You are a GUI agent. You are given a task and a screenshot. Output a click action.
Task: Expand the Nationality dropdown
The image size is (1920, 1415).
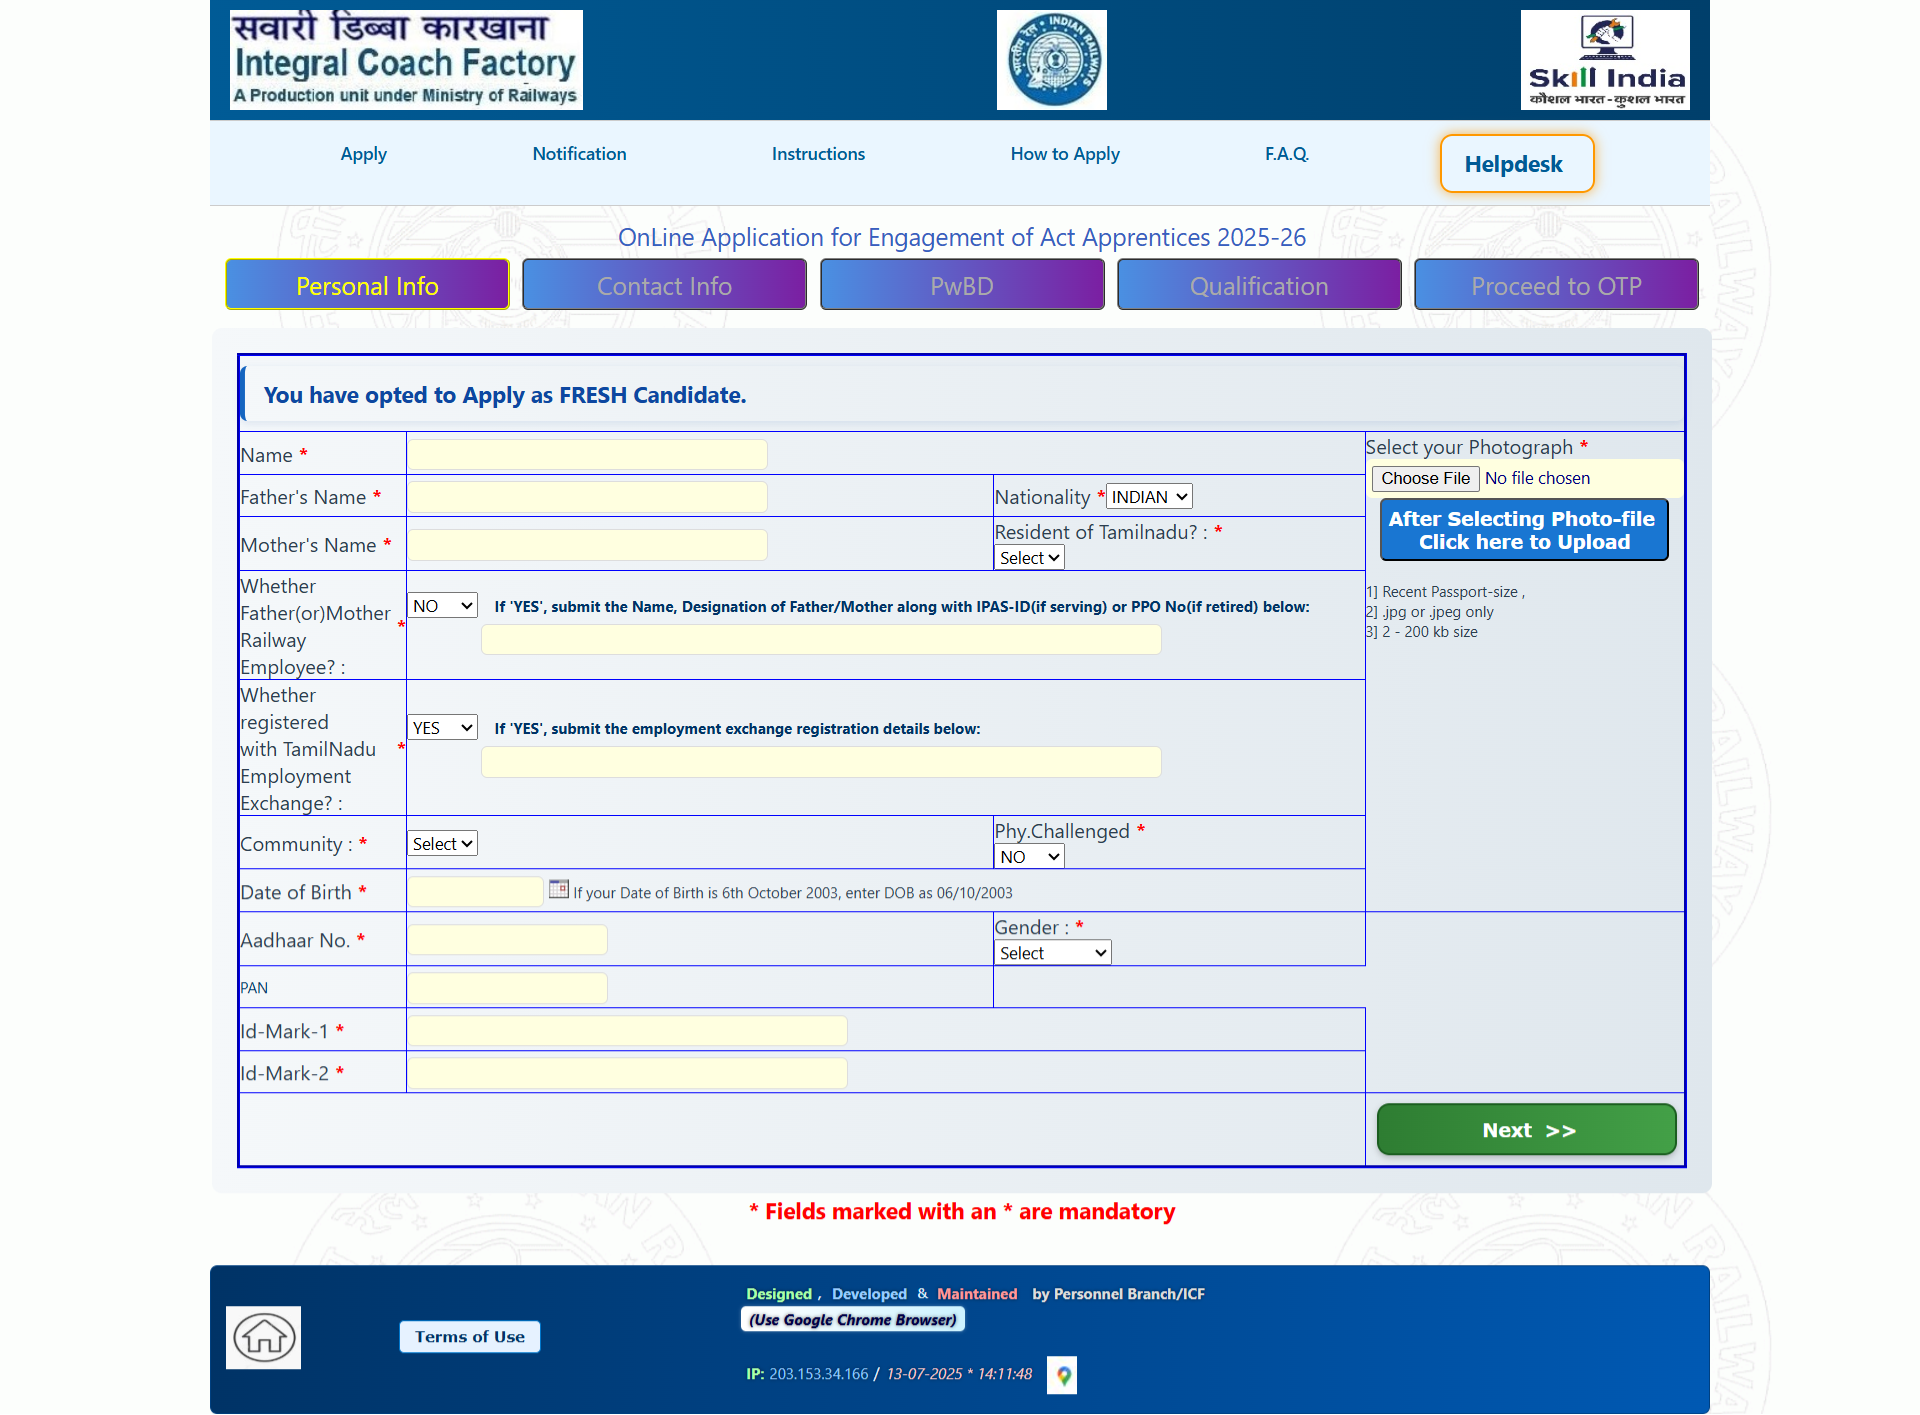click(x=1149, y=497)
